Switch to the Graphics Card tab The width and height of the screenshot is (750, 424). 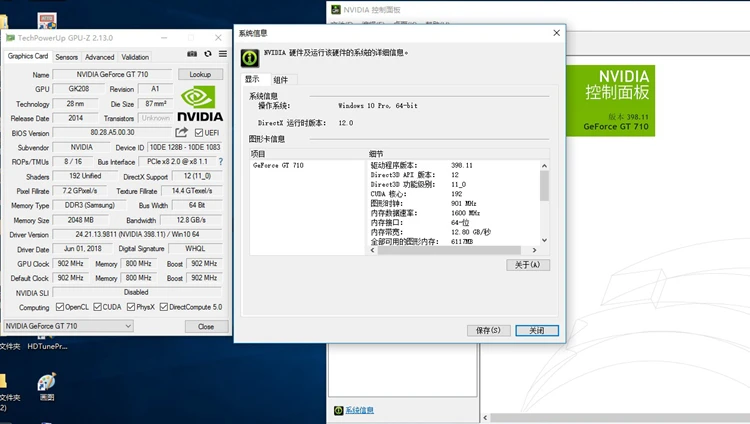pyautogui.click(x=28, y=56)
